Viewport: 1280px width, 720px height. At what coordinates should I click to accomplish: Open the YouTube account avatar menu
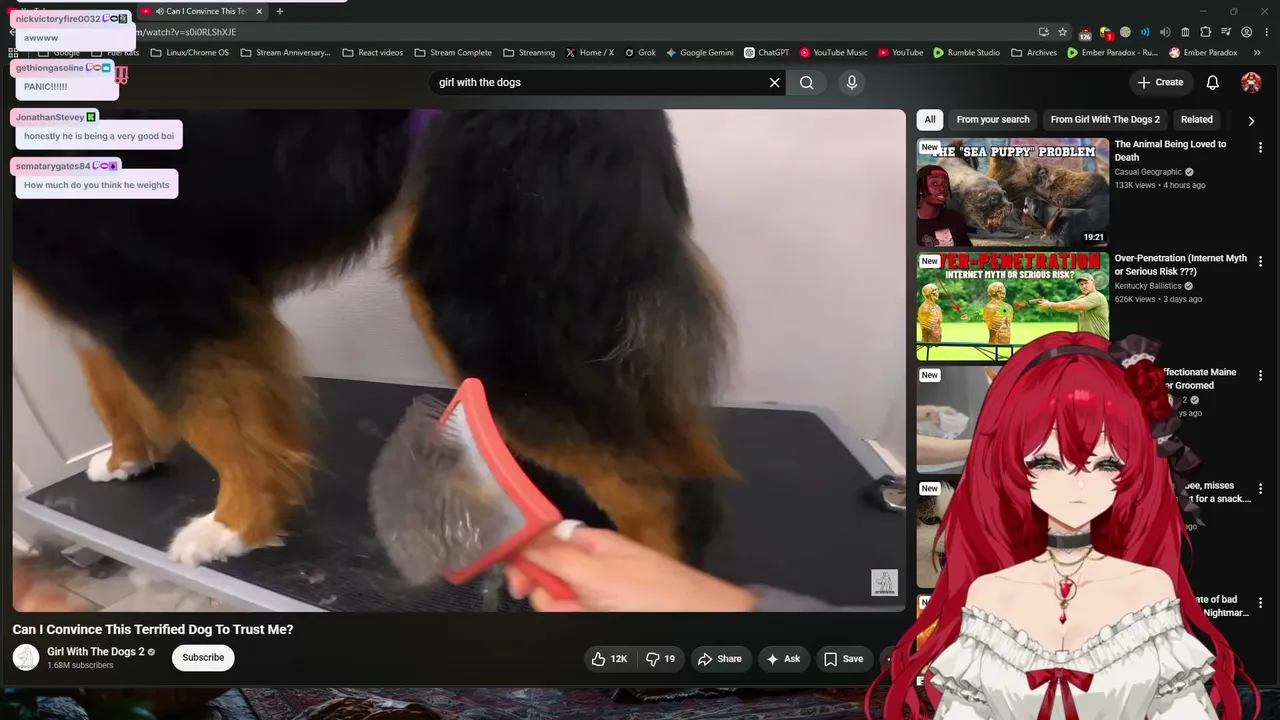[x=1251, y=83]
